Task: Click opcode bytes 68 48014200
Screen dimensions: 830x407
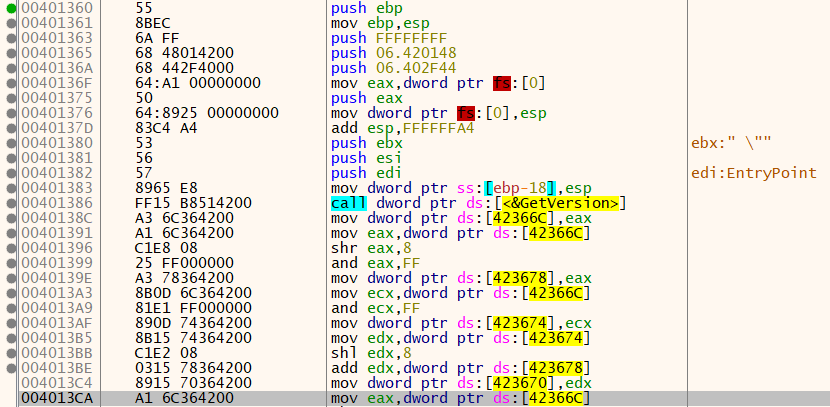Action: pyautogui.click(x=184, y=53)
